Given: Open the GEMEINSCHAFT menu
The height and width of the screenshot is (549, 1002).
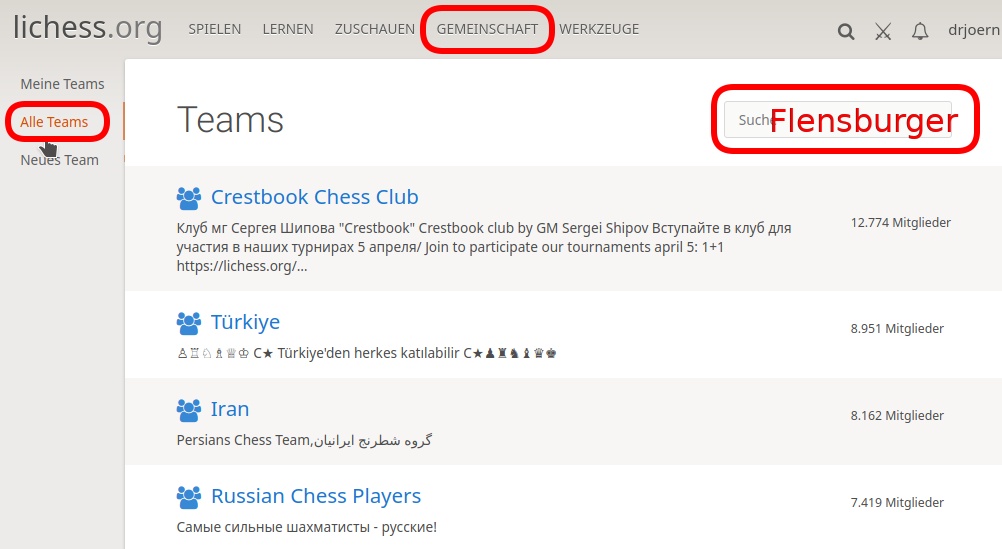Looking at the screenshot, I should pos(487,29).
